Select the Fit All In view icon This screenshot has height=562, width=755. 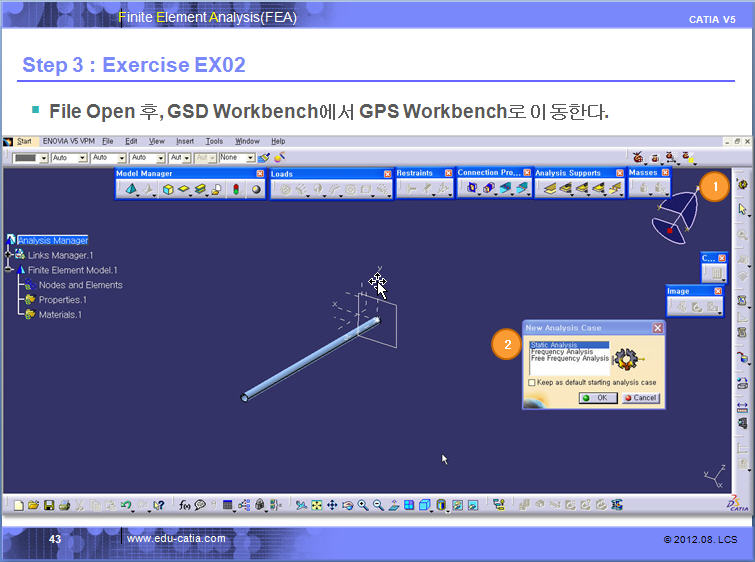click(x=316, y=505)
